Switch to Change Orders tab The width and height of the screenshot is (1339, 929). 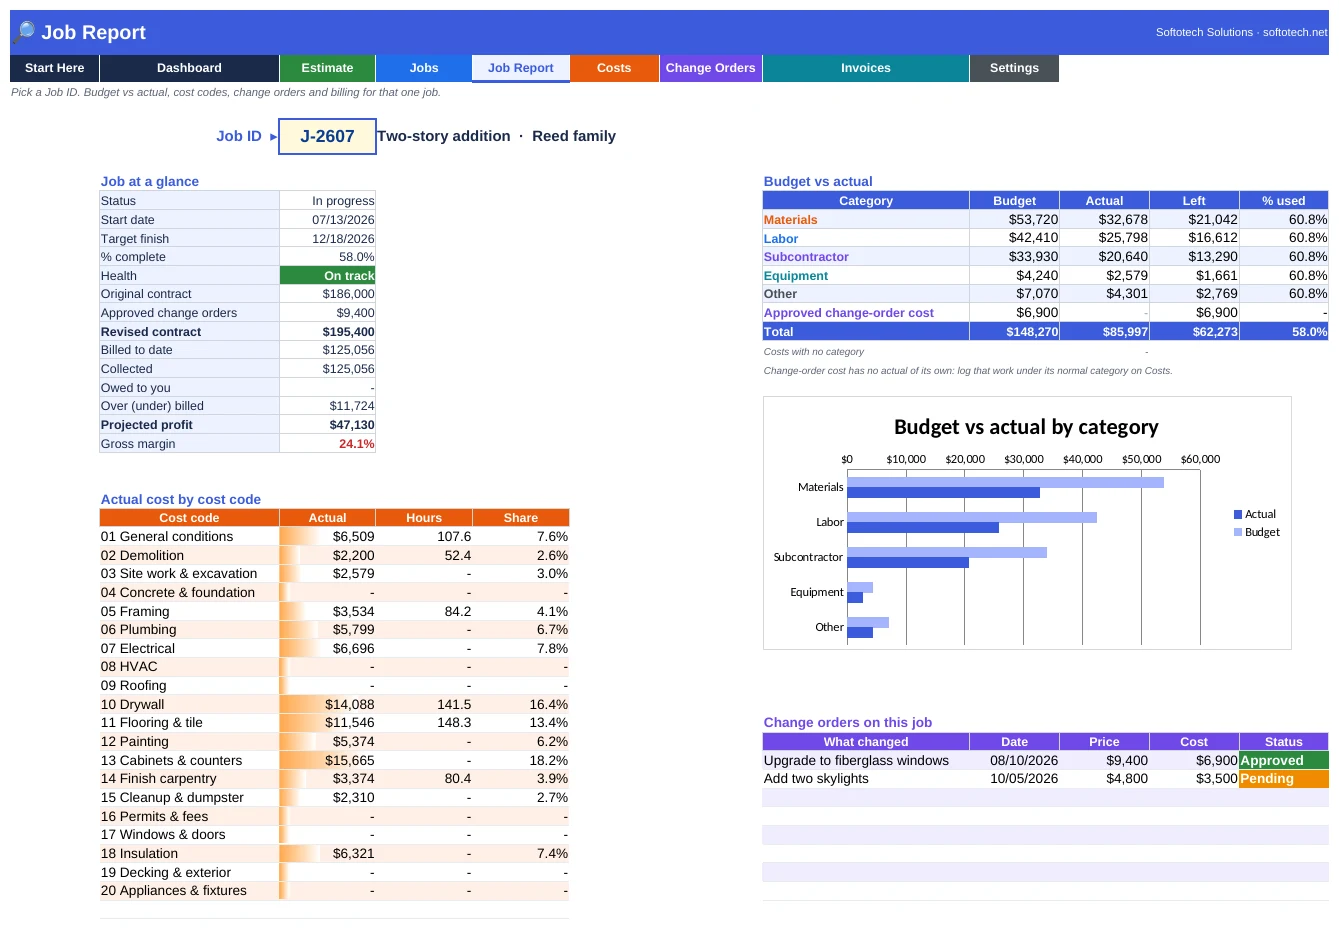(x=711, y=68)
